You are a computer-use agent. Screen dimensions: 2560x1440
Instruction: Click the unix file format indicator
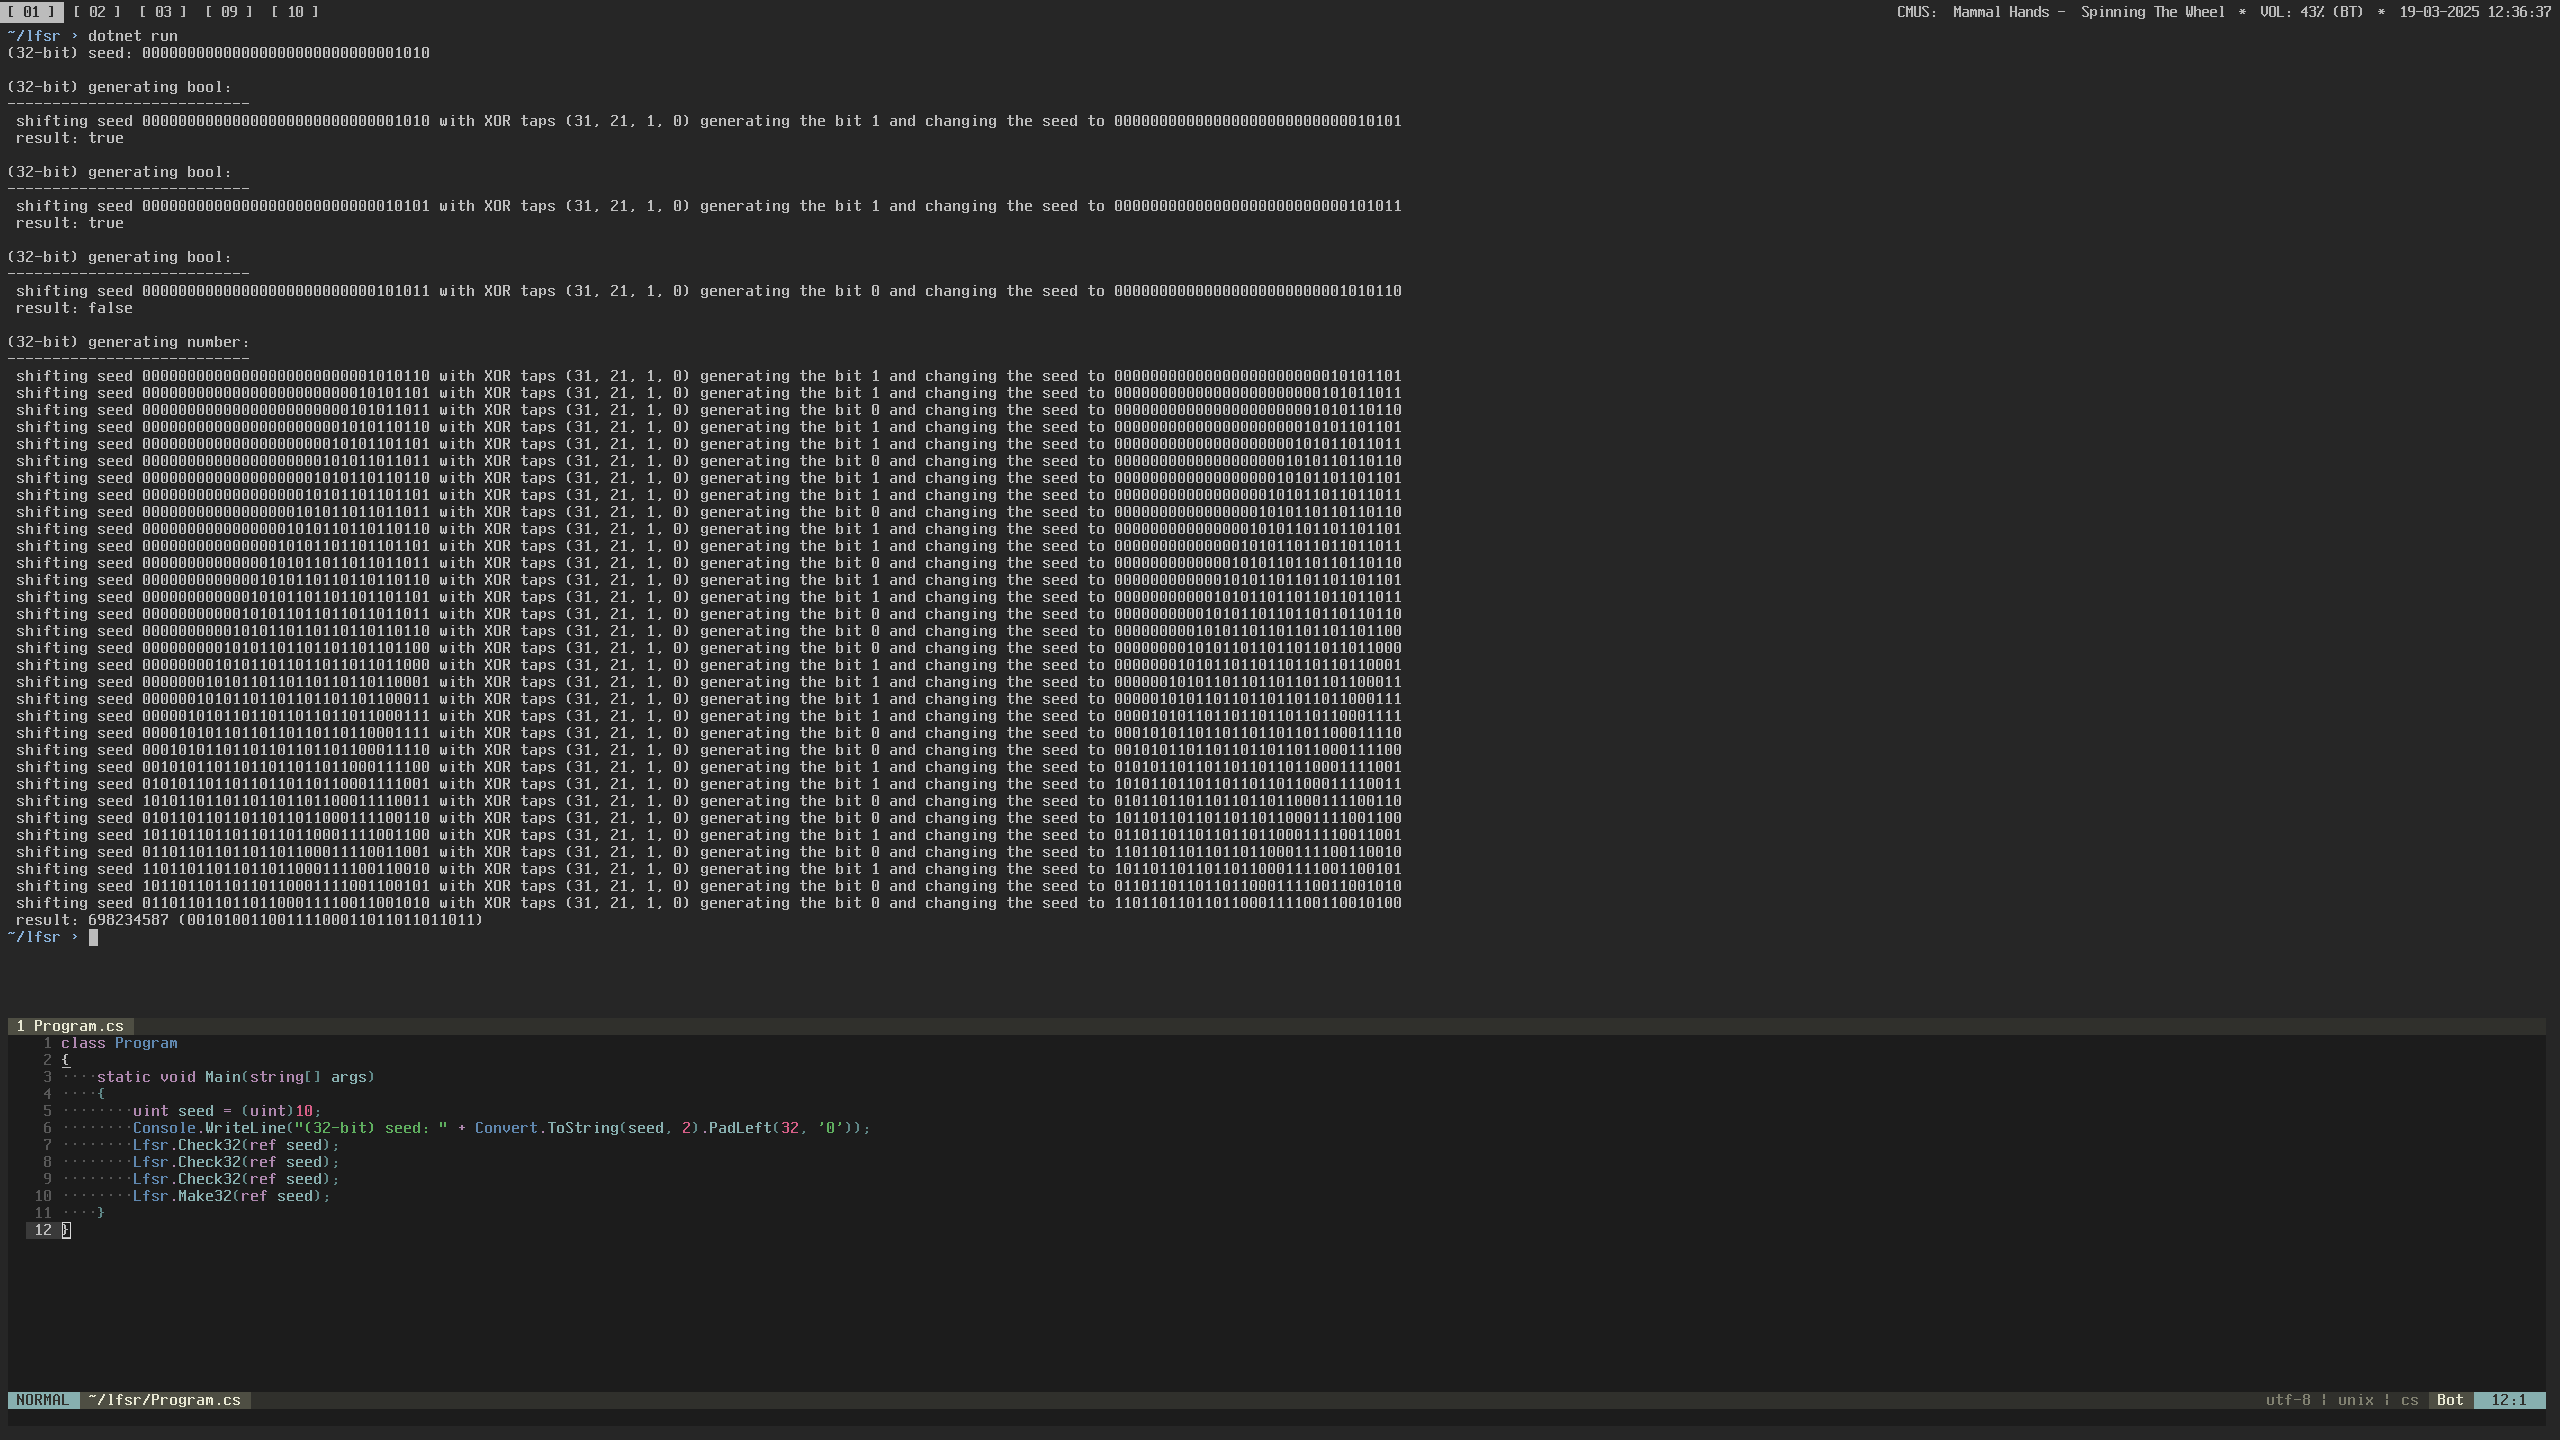click(x=2355, y=1400)
